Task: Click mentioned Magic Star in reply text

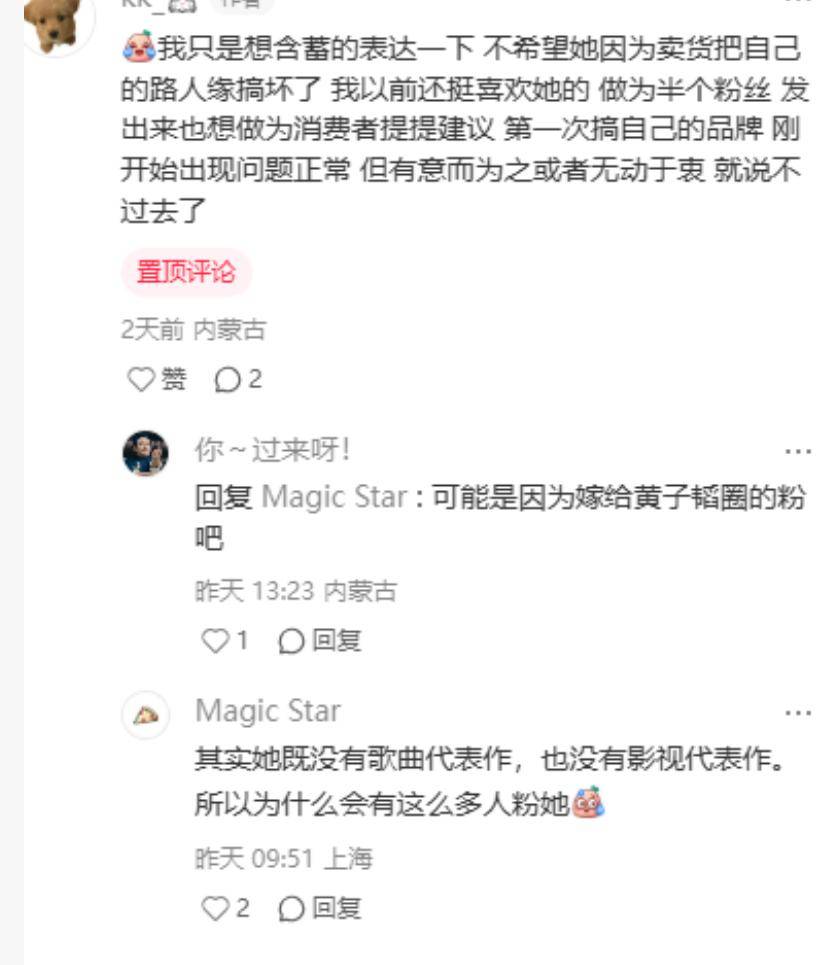Action: coord(334,497)
